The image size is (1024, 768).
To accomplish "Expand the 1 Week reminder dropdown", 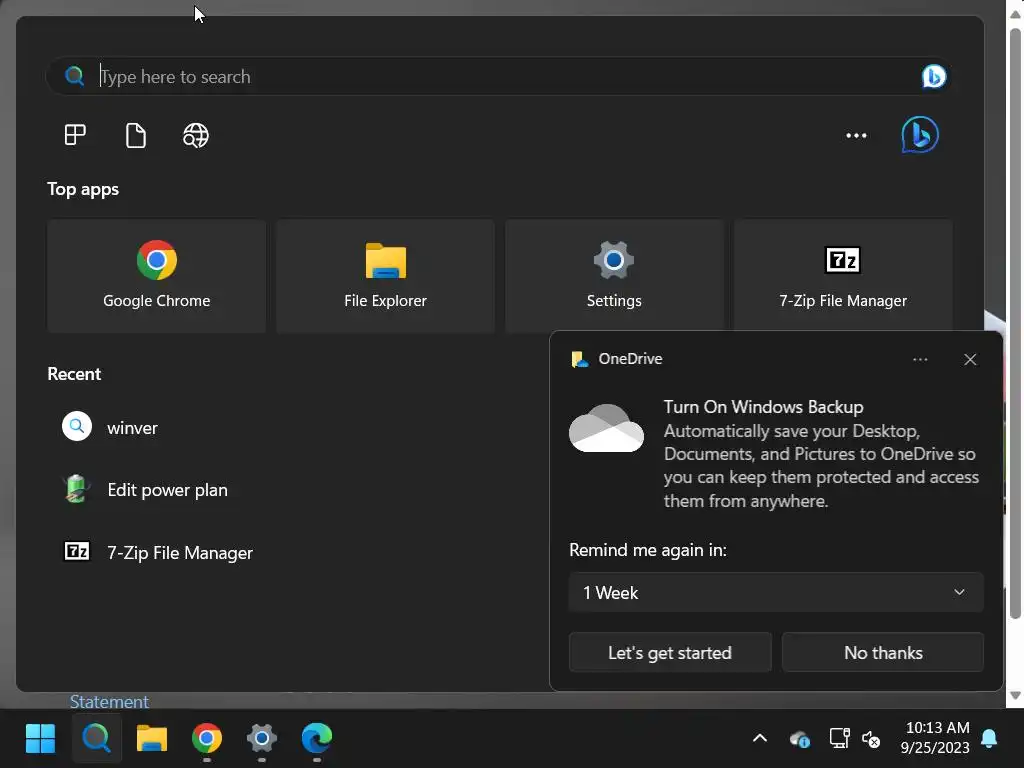I will [x=776, y=592].
